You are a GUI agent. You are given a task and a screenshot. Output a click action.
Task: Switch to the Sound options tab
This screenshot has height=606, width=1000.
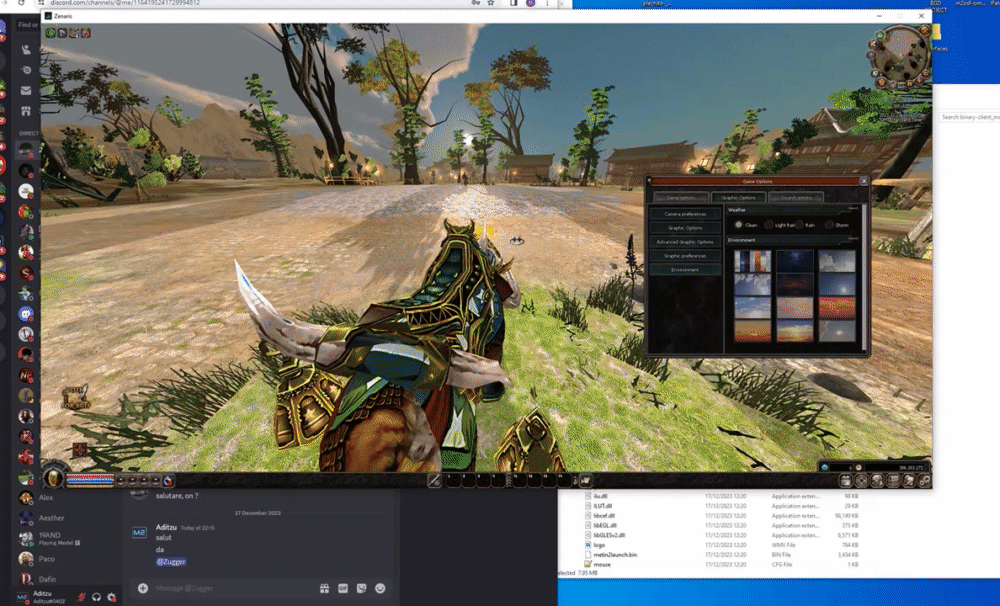[796, 197]
